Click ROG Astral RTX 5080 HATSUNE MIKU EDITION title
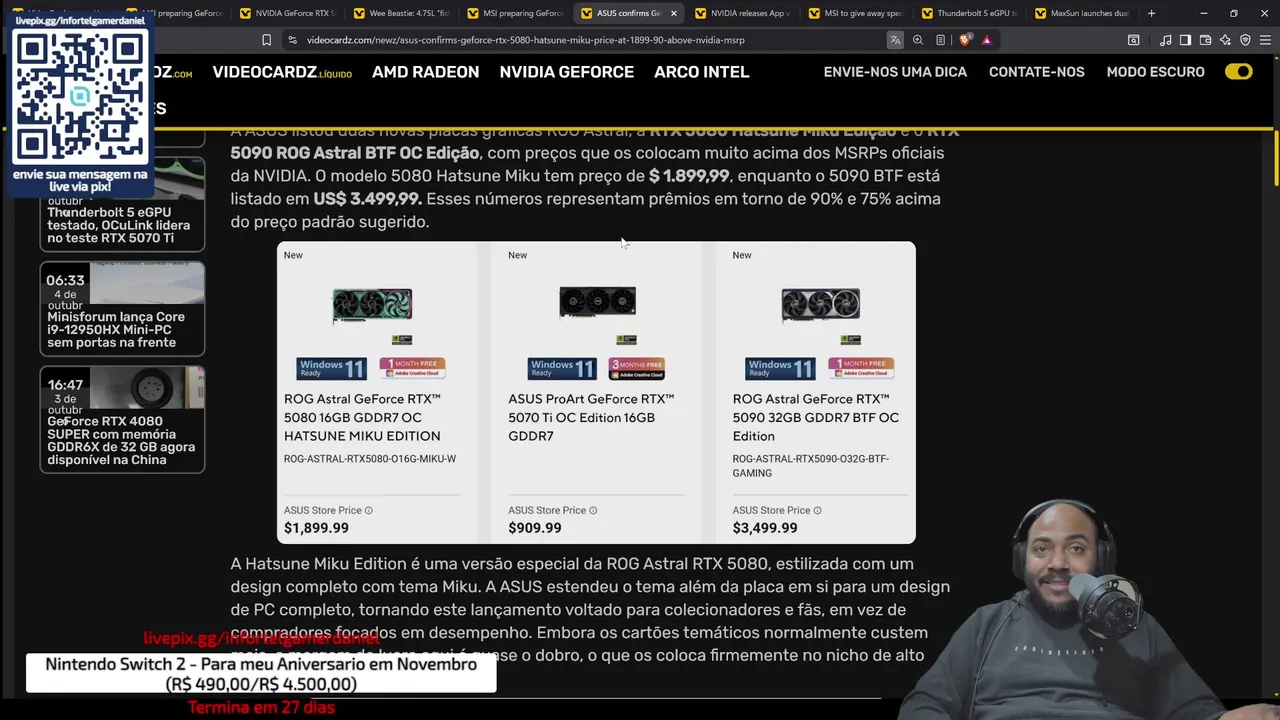Image resolution: width=1280 pixels, height=720 pixels. [362, 417]
